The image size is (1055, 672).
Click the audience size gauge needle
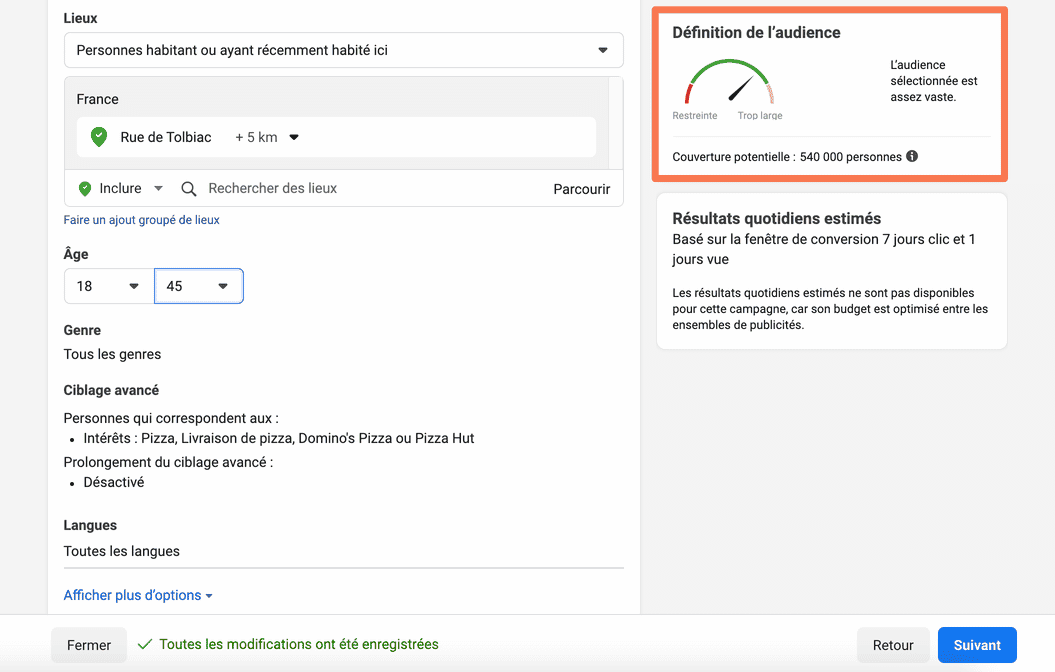[x=740, y=89]
